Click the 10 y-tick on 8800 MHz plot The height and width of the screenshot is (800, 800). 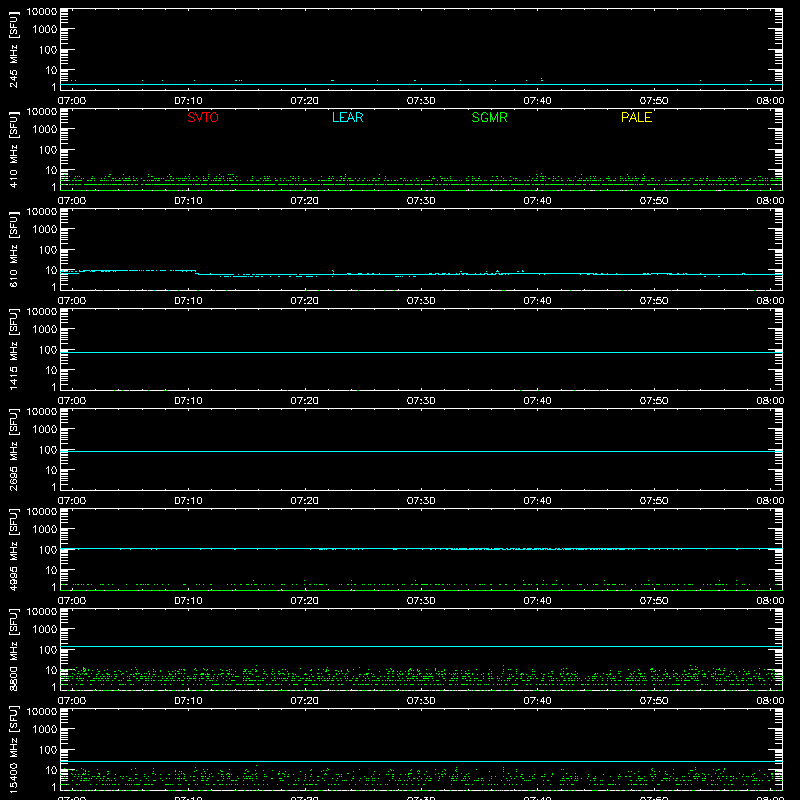click(52, 670)
